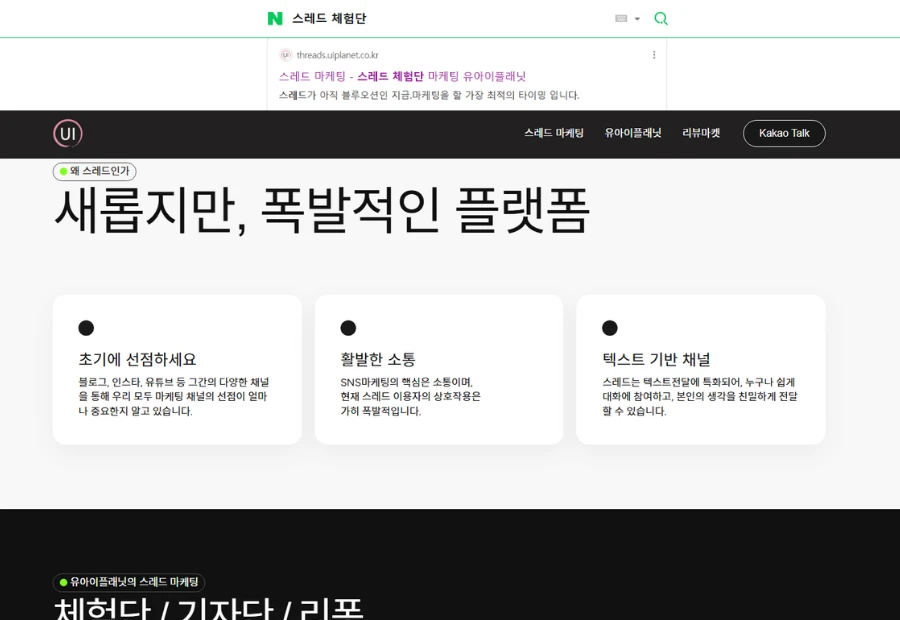The width and height of the screenshot is (900, 620).
Task: Open the 스레드 마케팅 nav item
Action: pos(554,133)
